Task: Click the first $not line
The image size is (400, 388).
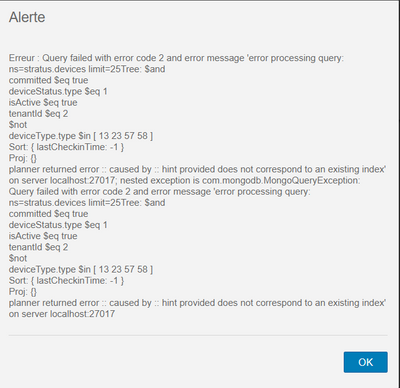Action: pyautogui.click(x=18, y=125)
